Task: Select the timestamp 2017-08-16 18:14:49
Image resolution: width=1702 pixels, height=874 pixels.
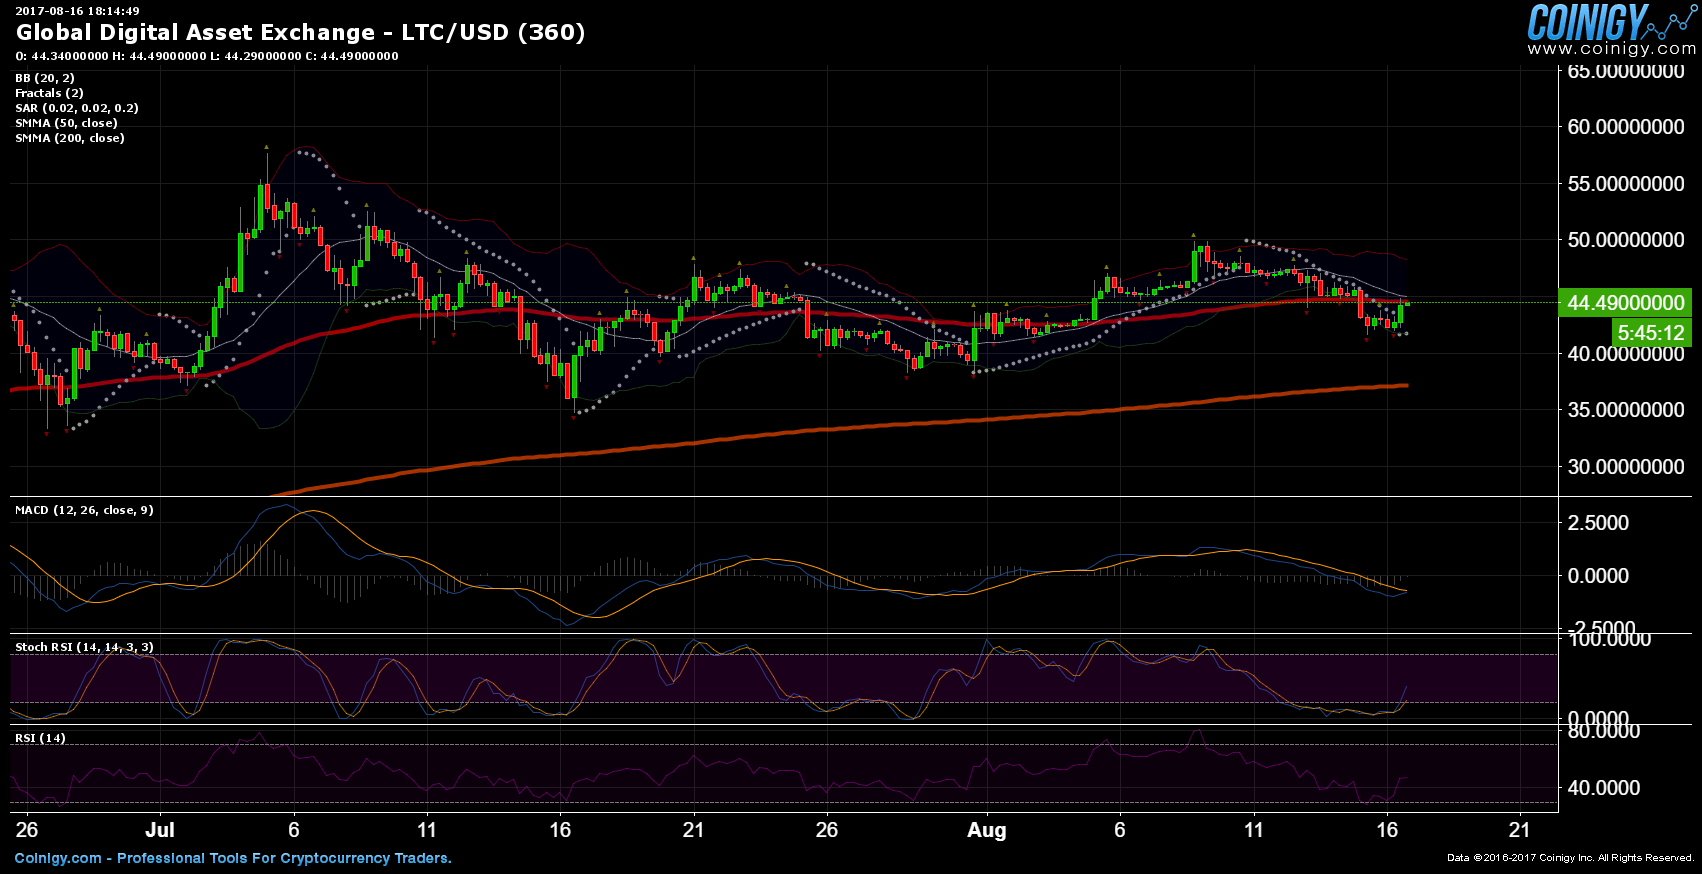Action: click(77, 11)
